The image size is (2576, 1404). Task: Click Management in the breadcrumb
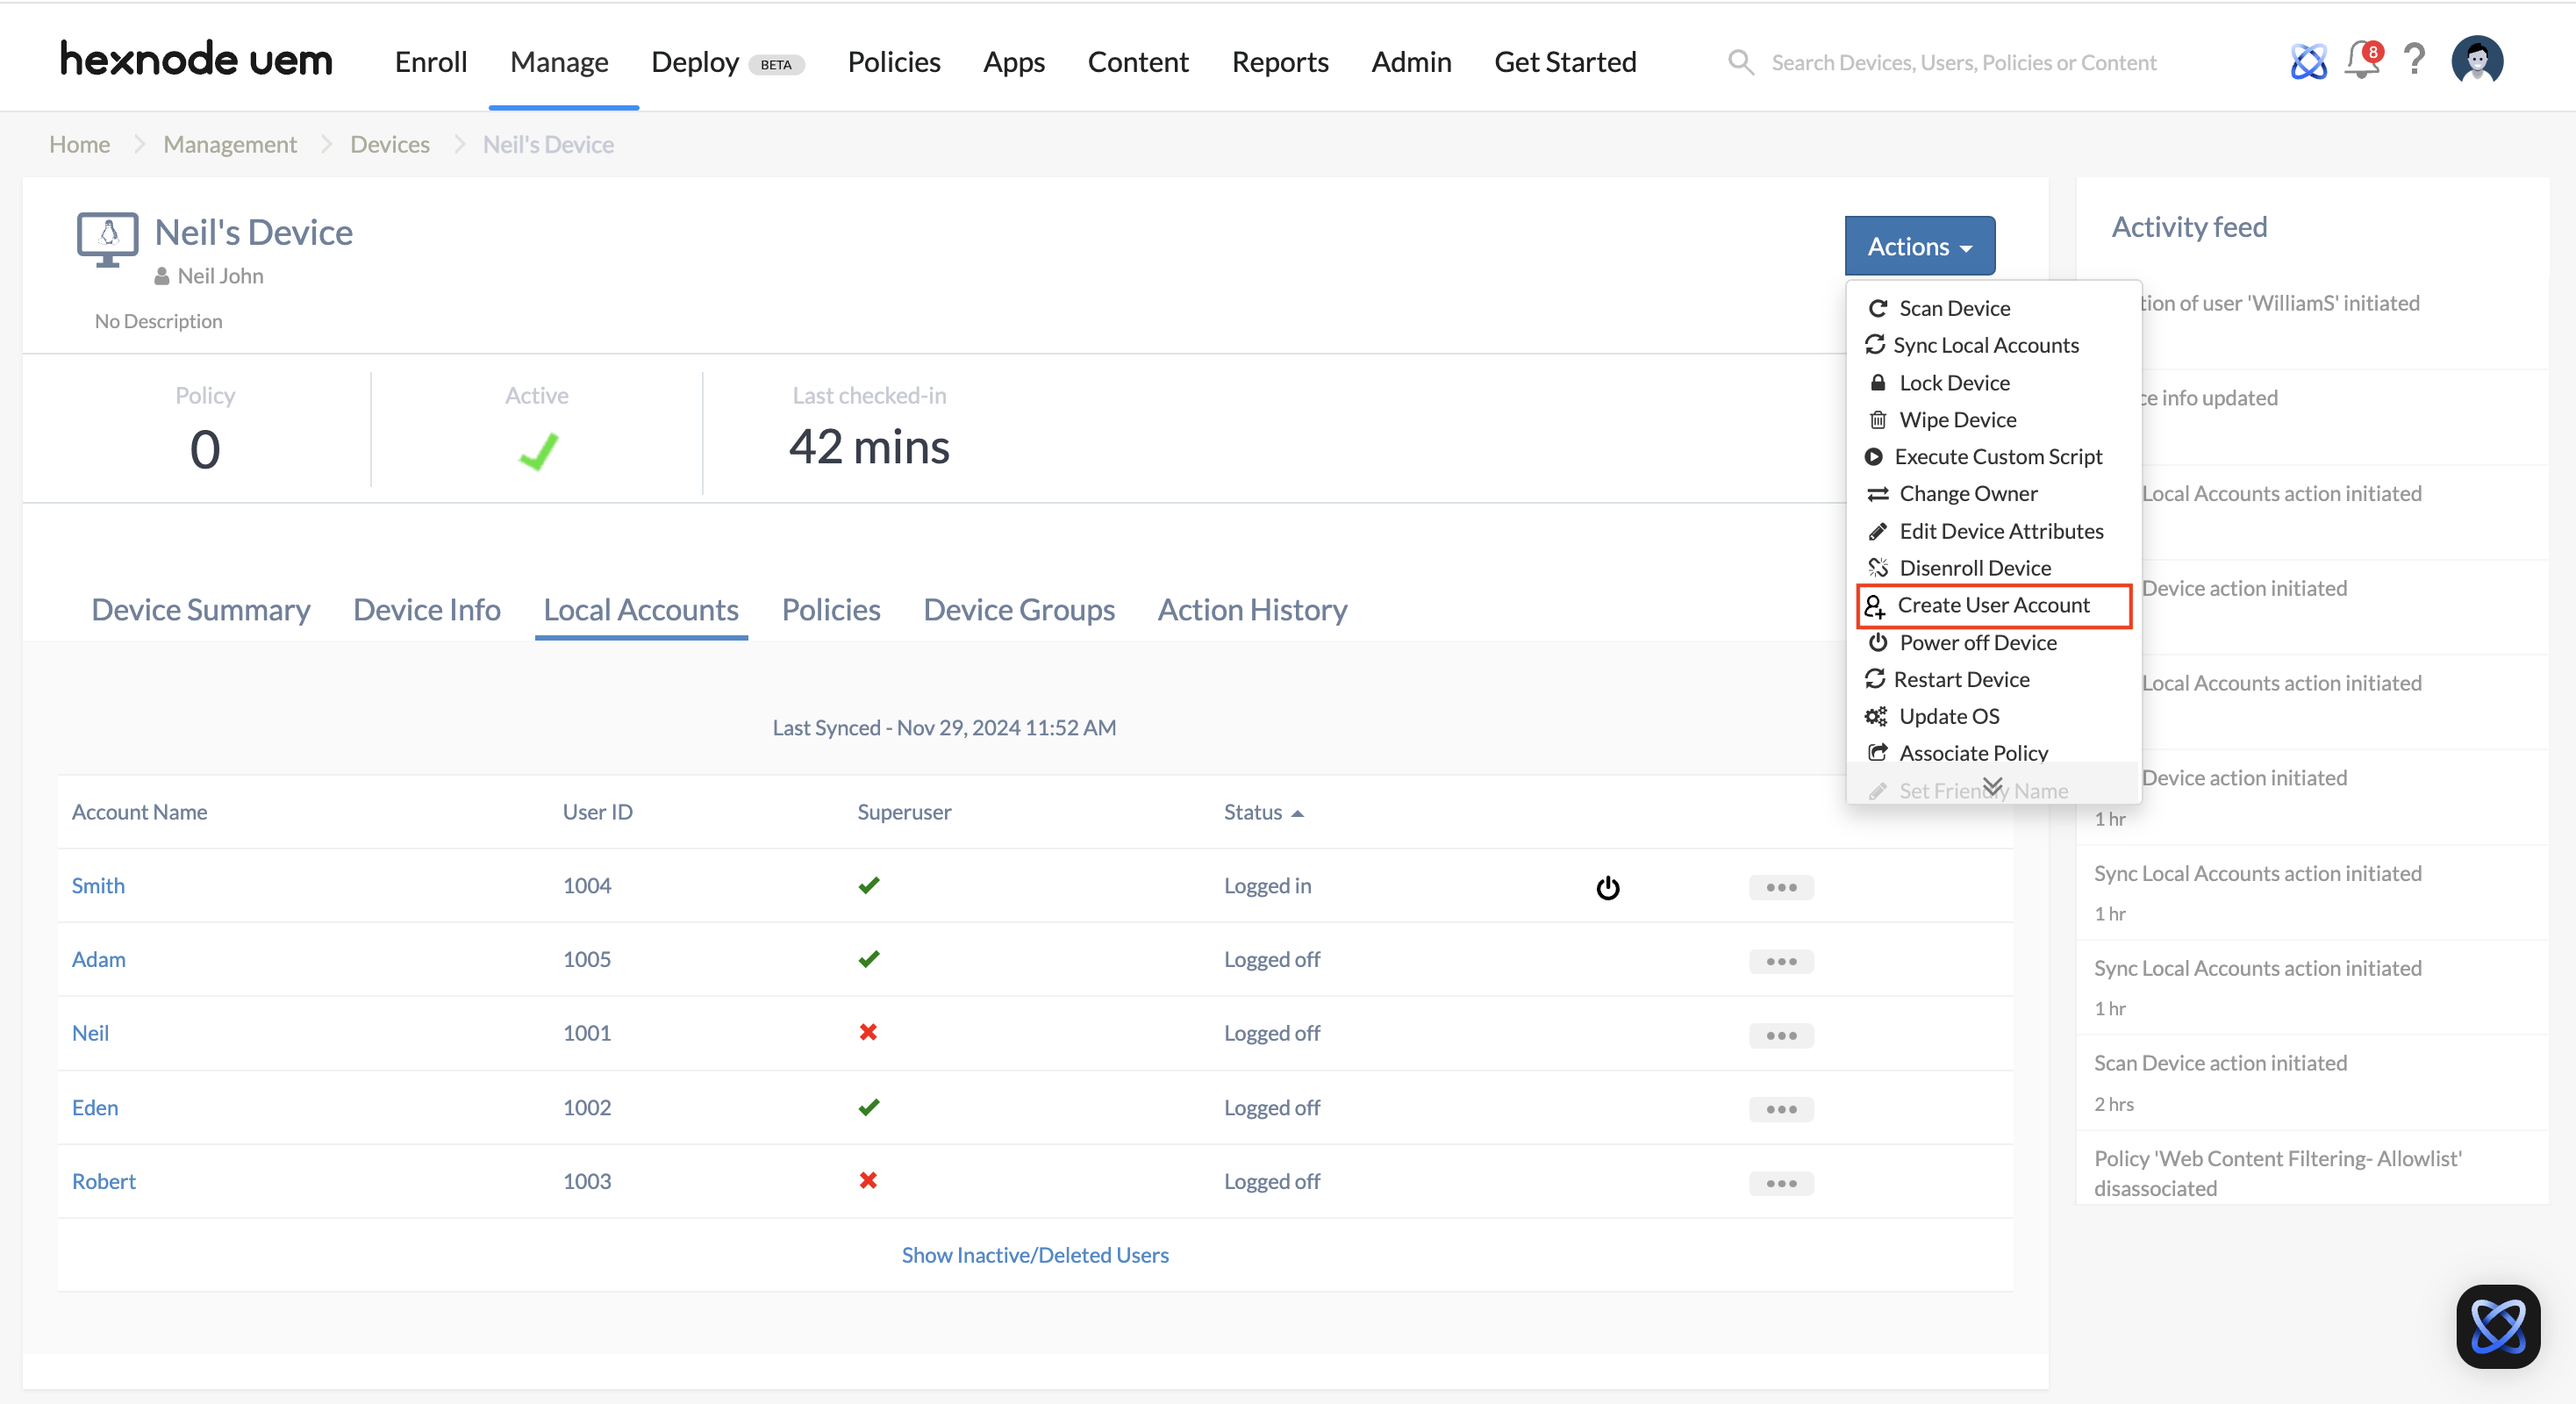[229, 144]
